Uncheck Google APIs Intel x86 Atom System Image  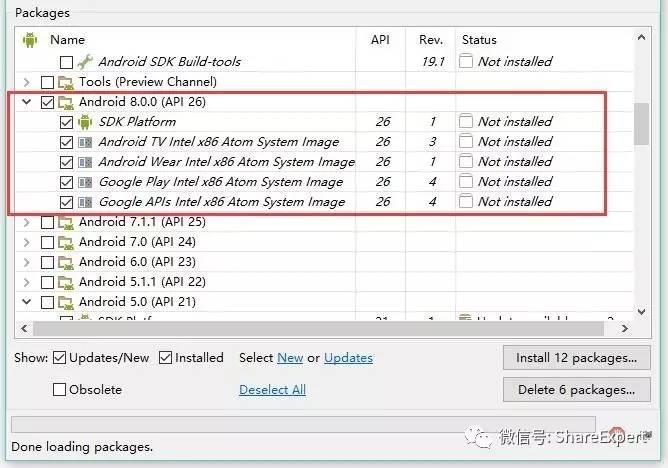[x=66, y=202]
